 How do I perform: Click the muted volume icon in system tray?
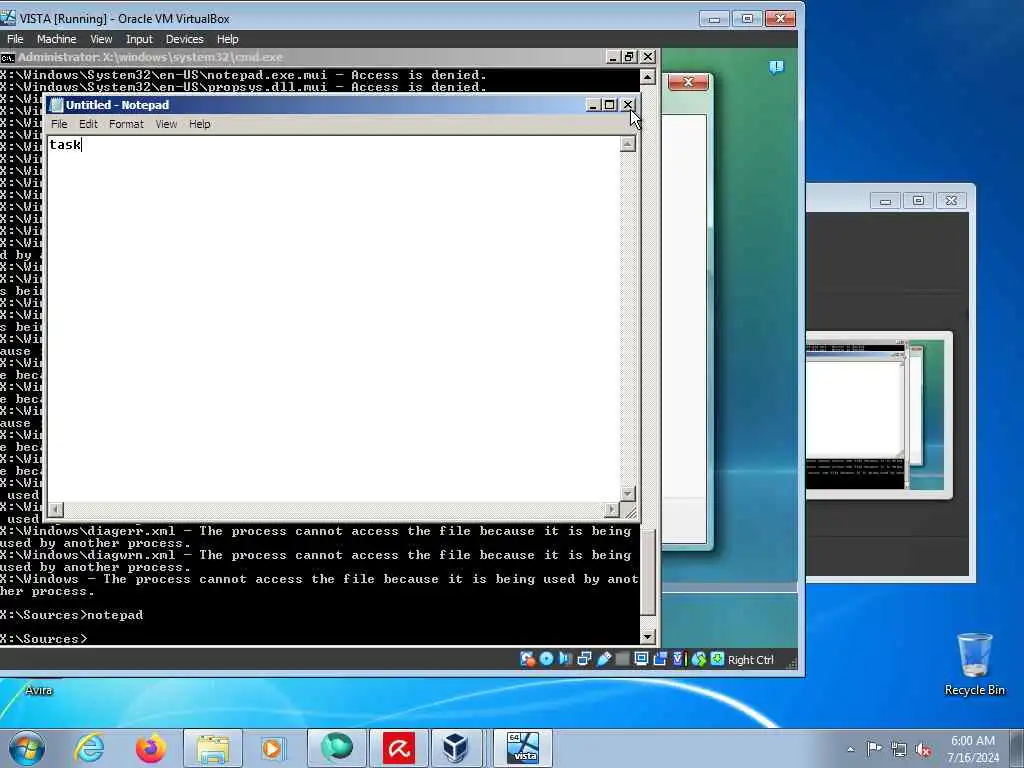(x=923, y=749)
